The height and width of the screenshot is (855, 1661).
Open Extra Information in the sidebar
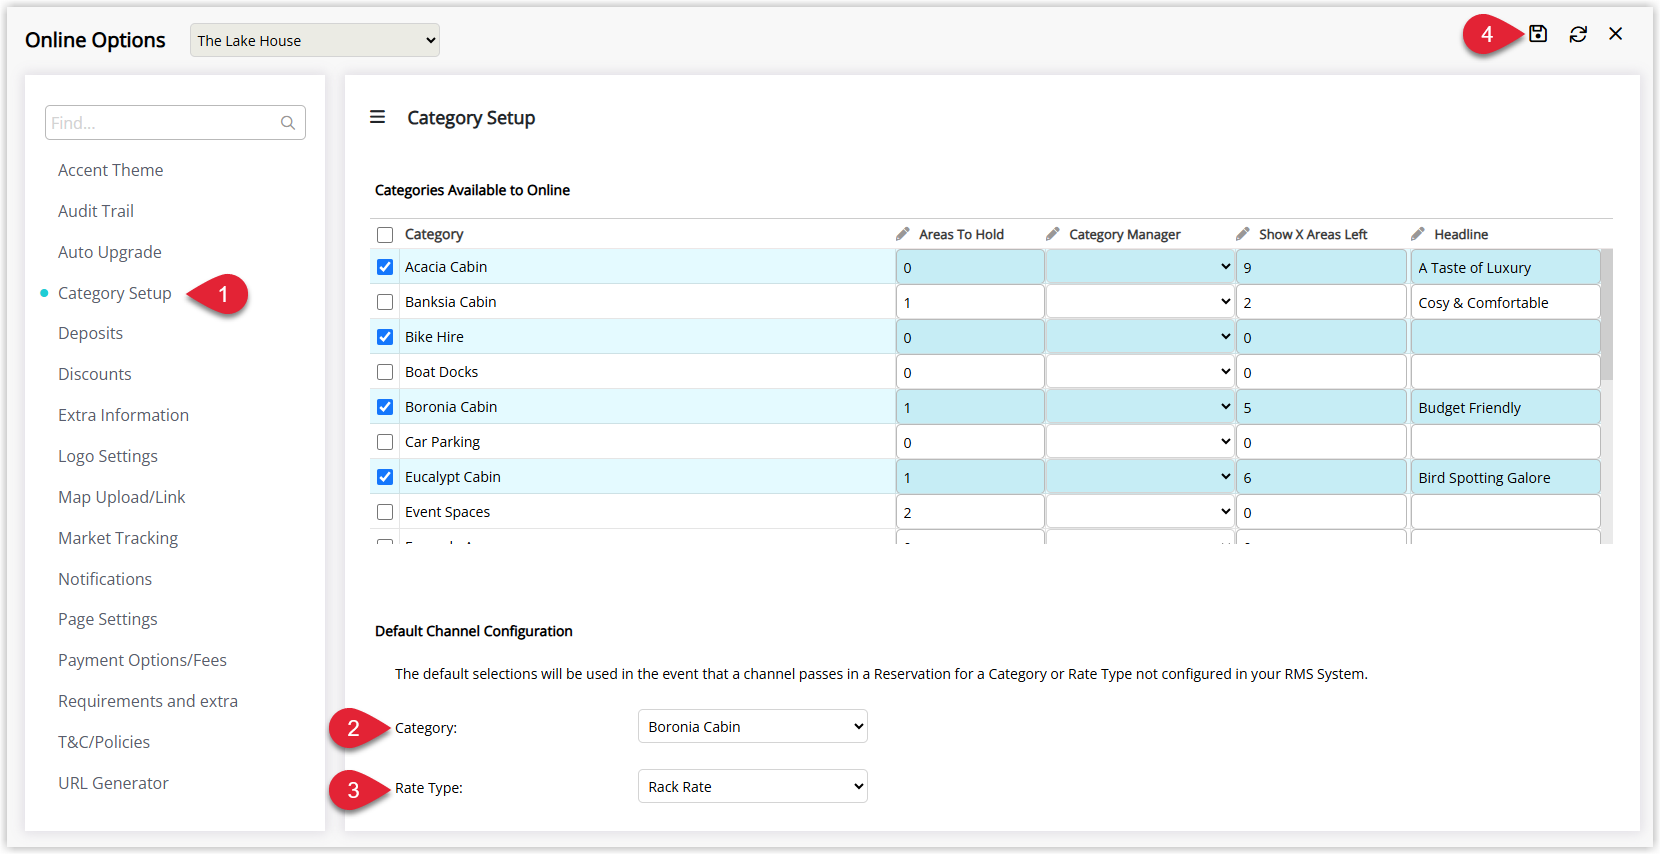(123, 415)
